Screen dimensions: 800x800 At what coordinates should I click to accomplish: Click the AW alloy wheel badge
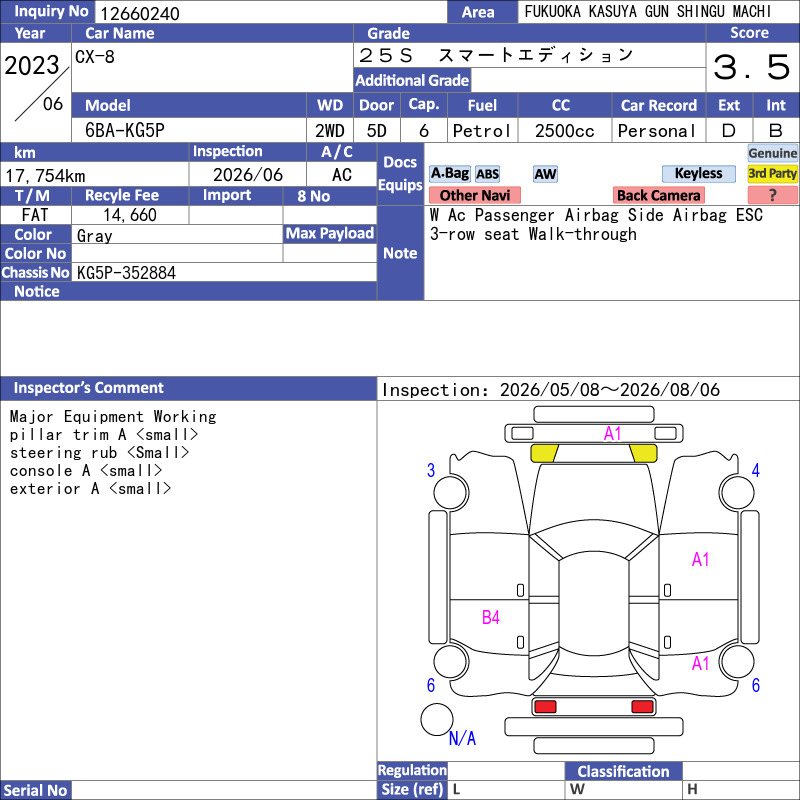pyautogui.click(x=545, y=174)
